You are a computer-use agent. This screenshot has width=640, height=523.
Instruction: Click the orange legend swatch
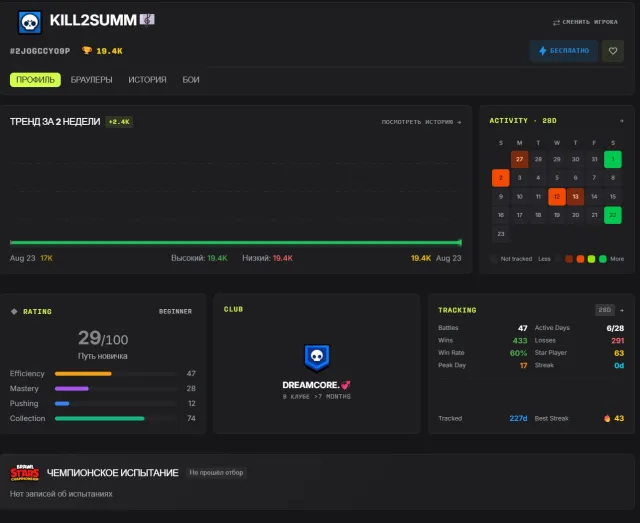pos(580,259)
